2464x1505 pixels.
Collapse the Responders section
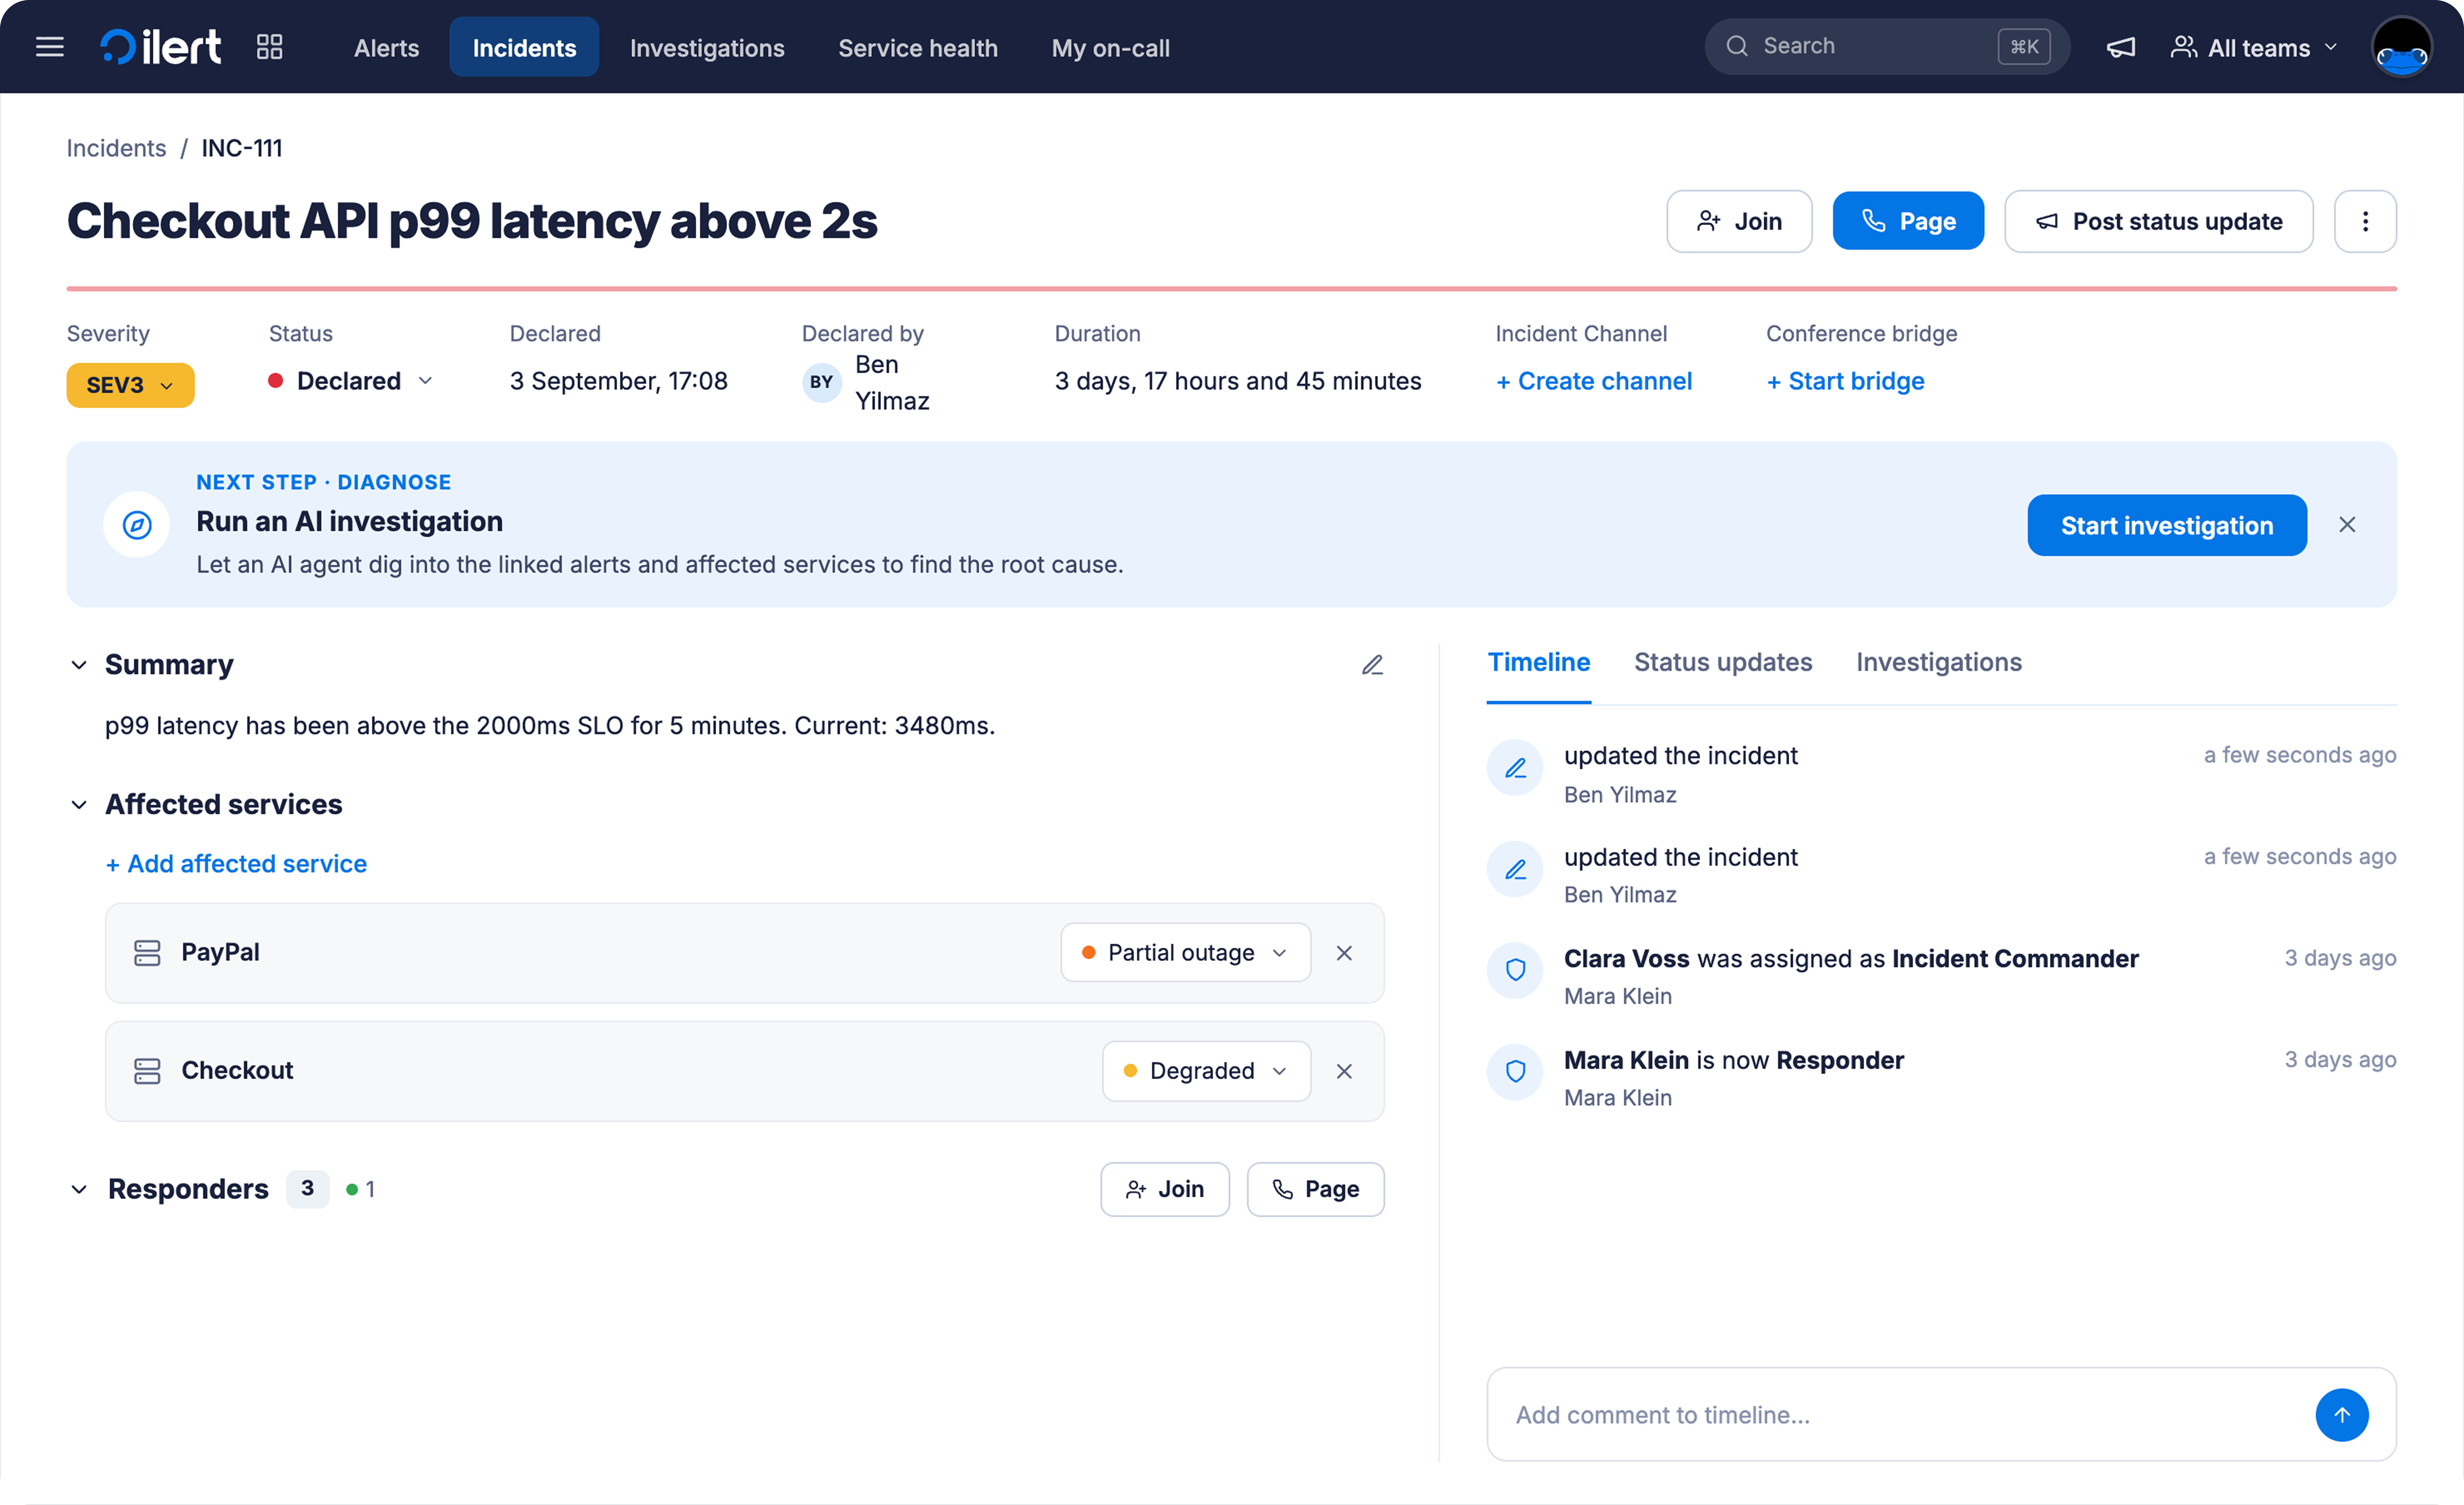[79, 1189]
